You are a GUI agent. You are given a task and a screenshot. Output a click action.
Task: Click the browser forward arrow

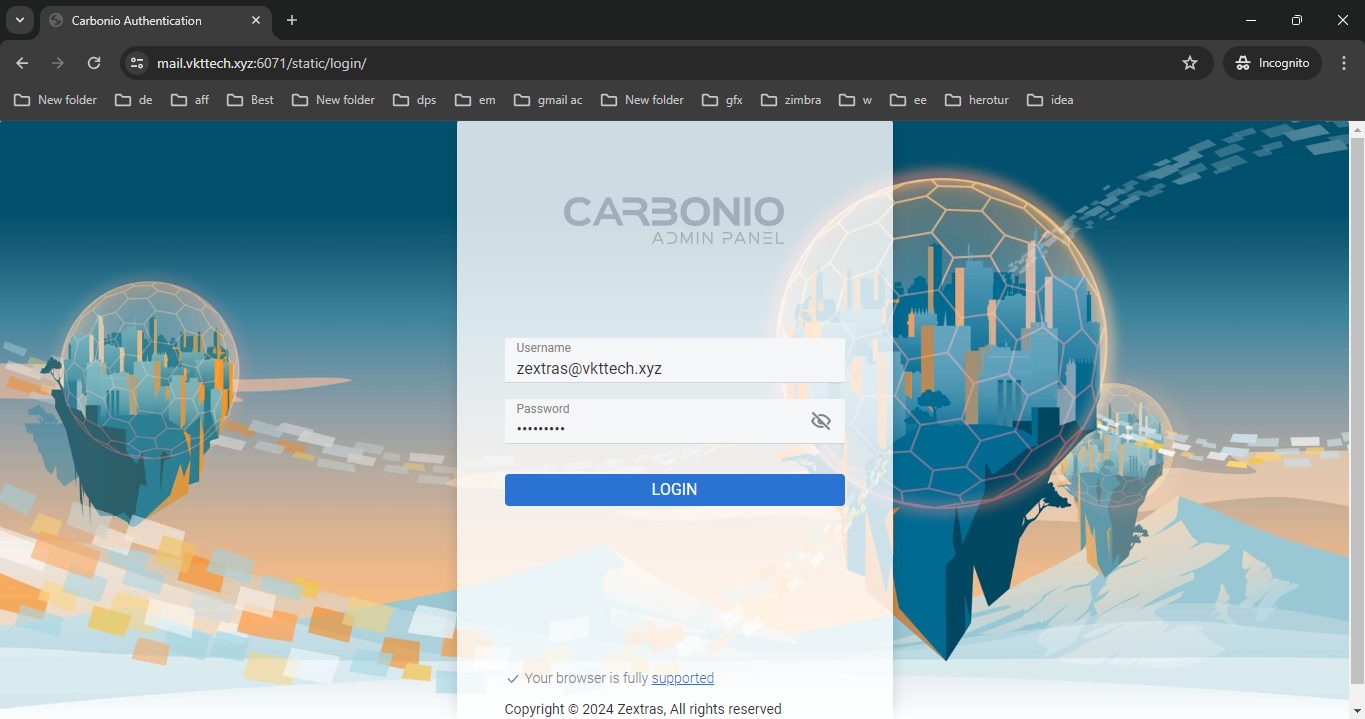pyautogui.click(x=57, y=62)
